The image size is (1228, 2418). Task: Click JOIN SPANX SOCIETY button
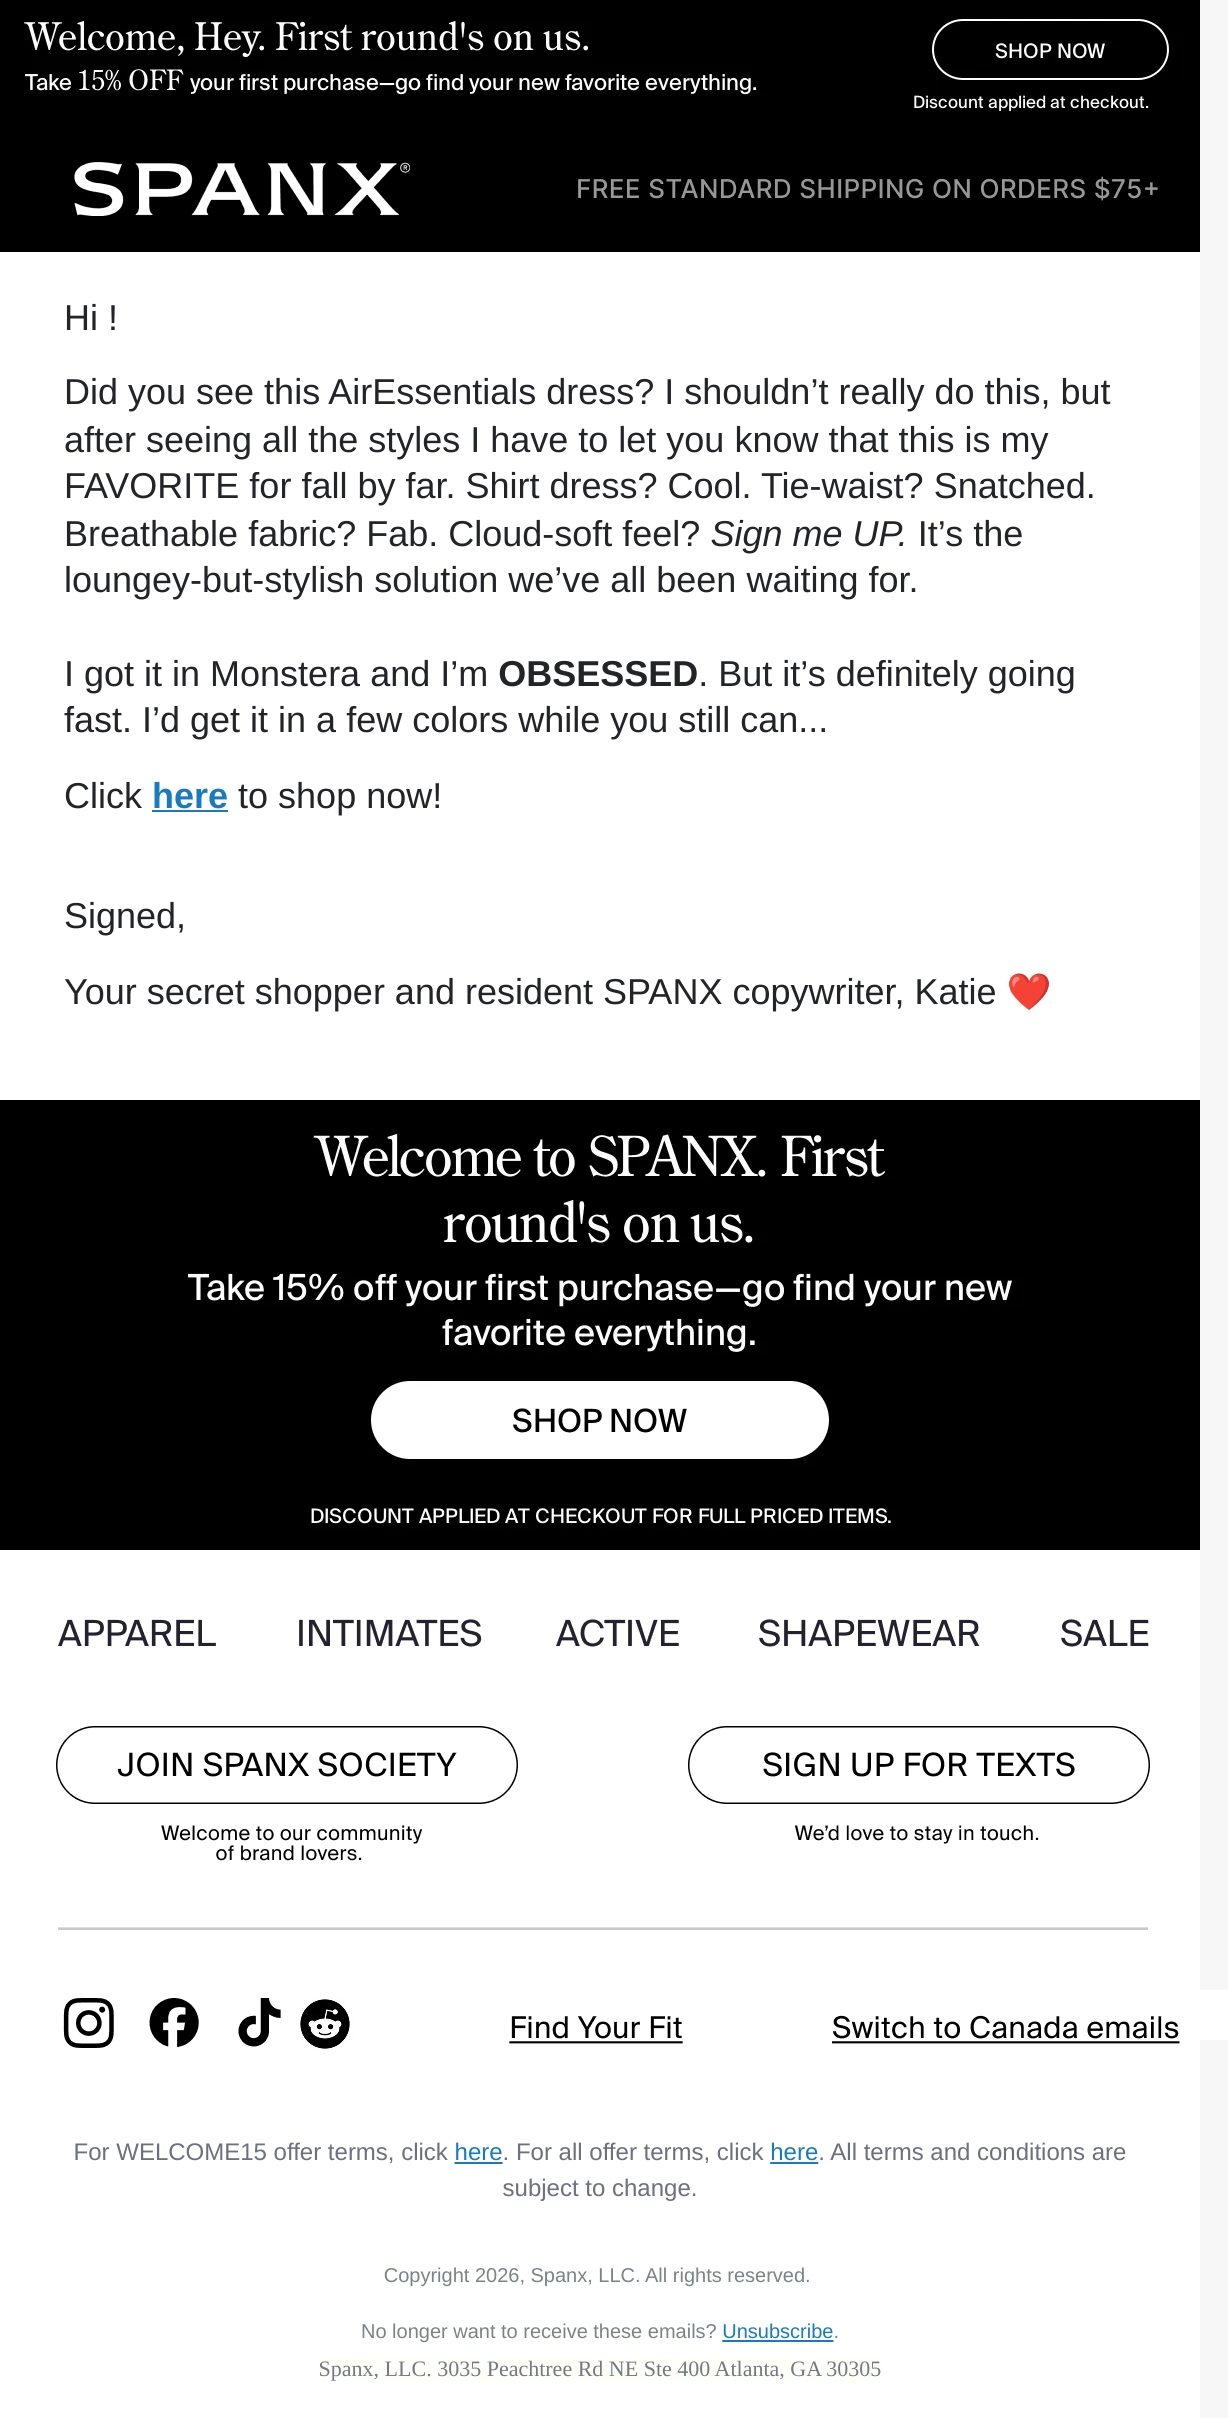287,1765
